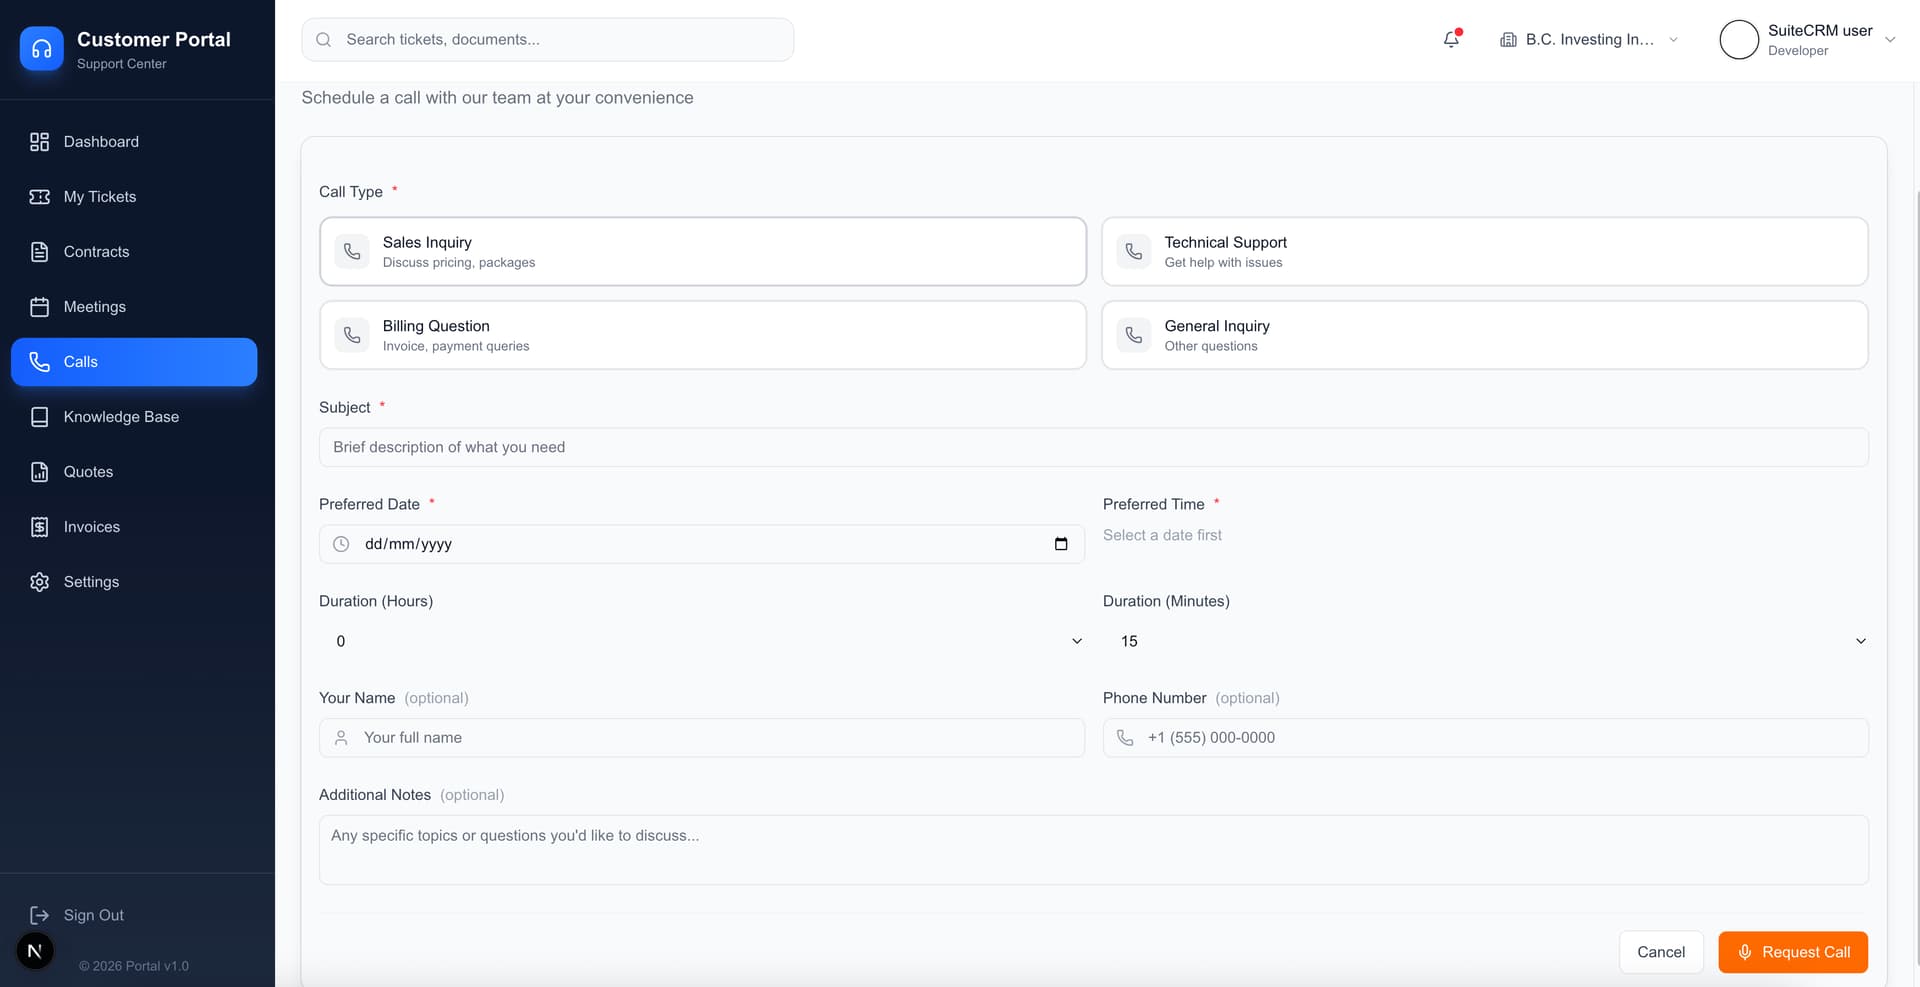This screenshot has width=1920, height=987.
Task: Click into the Additional Notes text area
Action: pyautogui.click(x=1093, y=850)
